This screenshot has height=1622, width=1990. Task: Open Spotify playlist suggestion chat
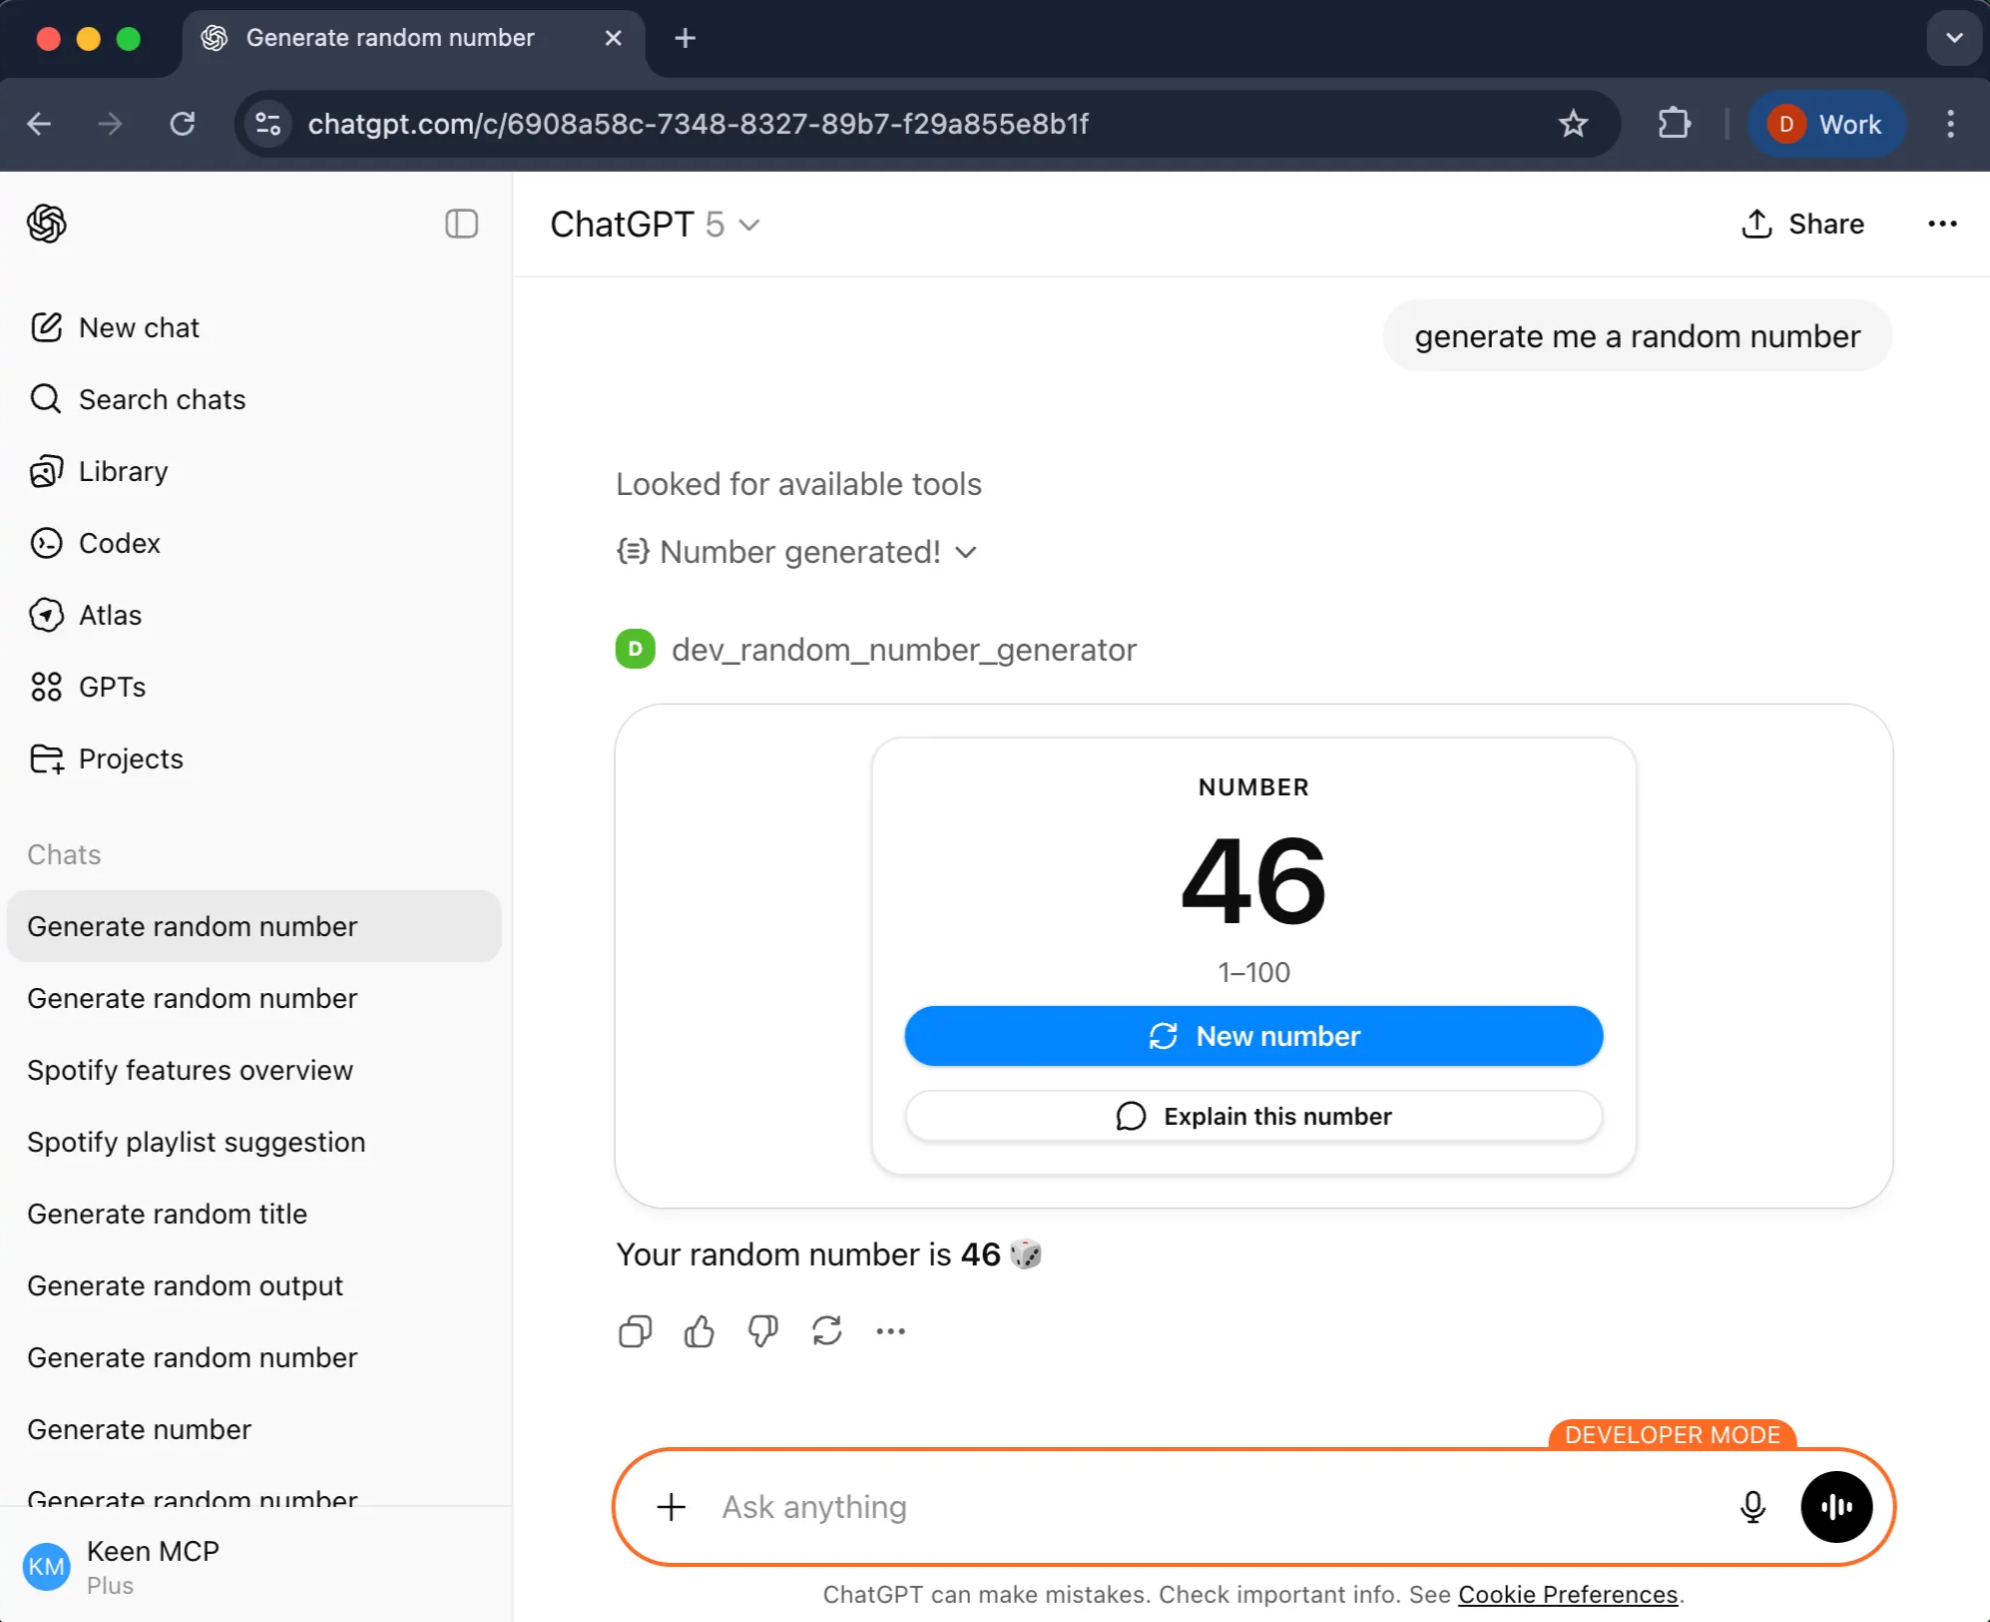196,1142
